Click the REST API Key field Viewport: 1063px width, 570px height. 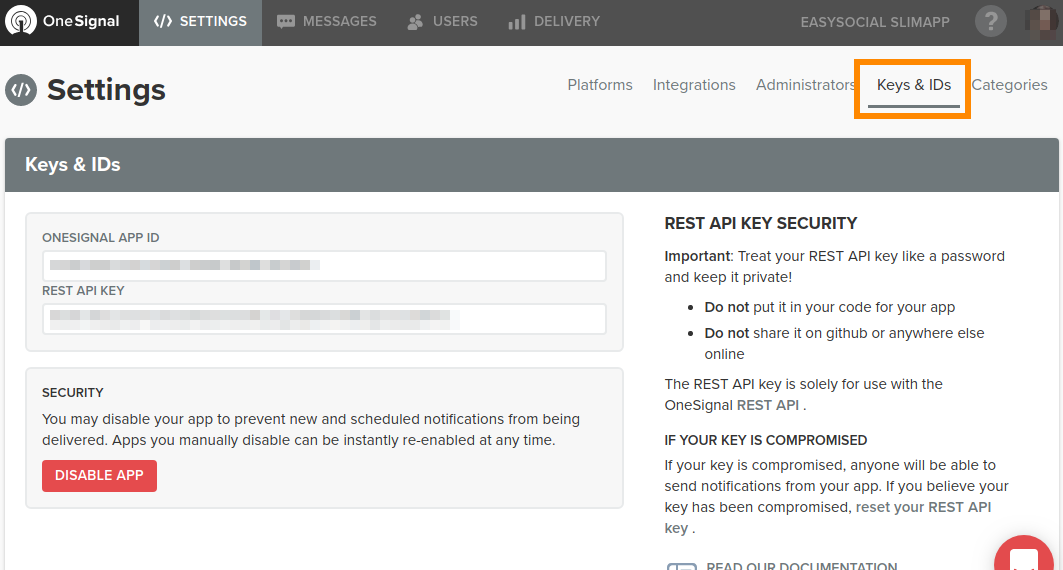coord(324,319)
